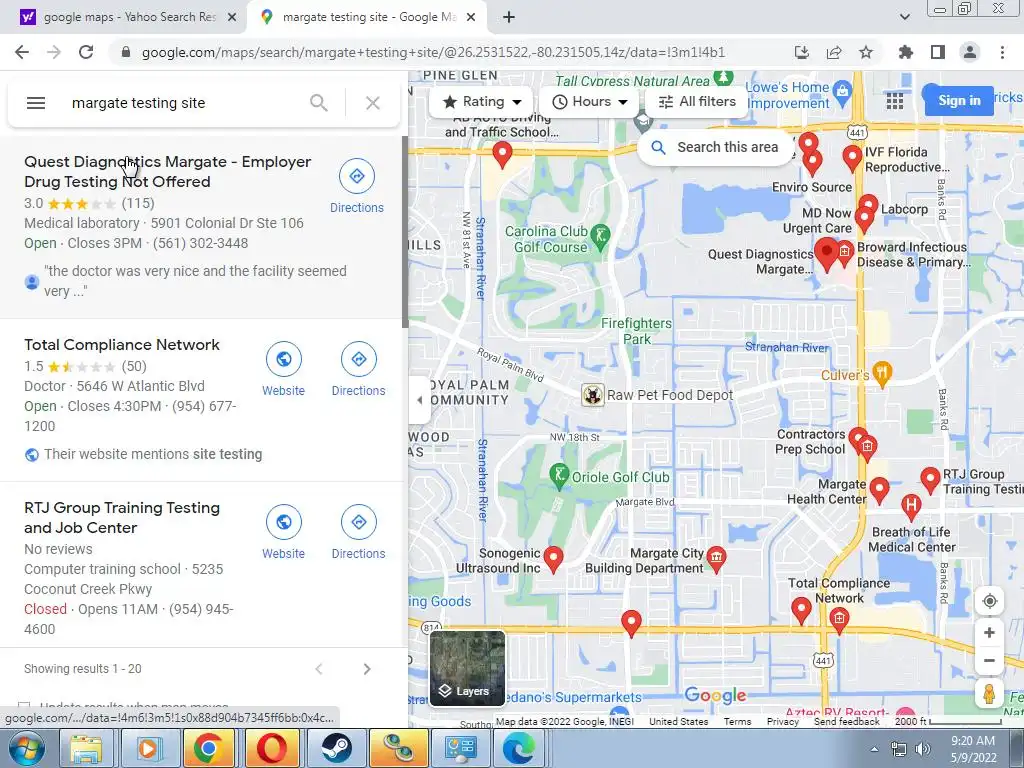Image resolution: width=1024 pixels, height=768 pixels.
Task: Open Chrome from the taskbar
Action: 208,748
